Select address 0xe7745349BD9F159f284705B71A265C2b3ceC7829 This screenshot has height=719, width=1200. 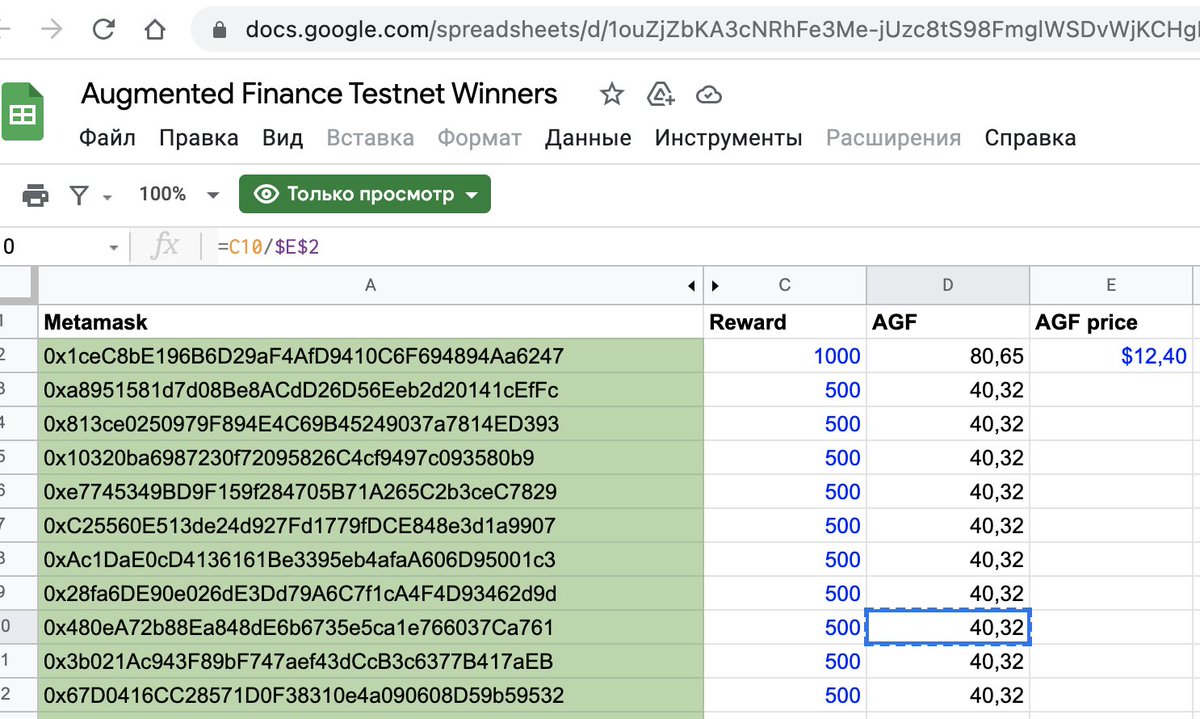371,492
